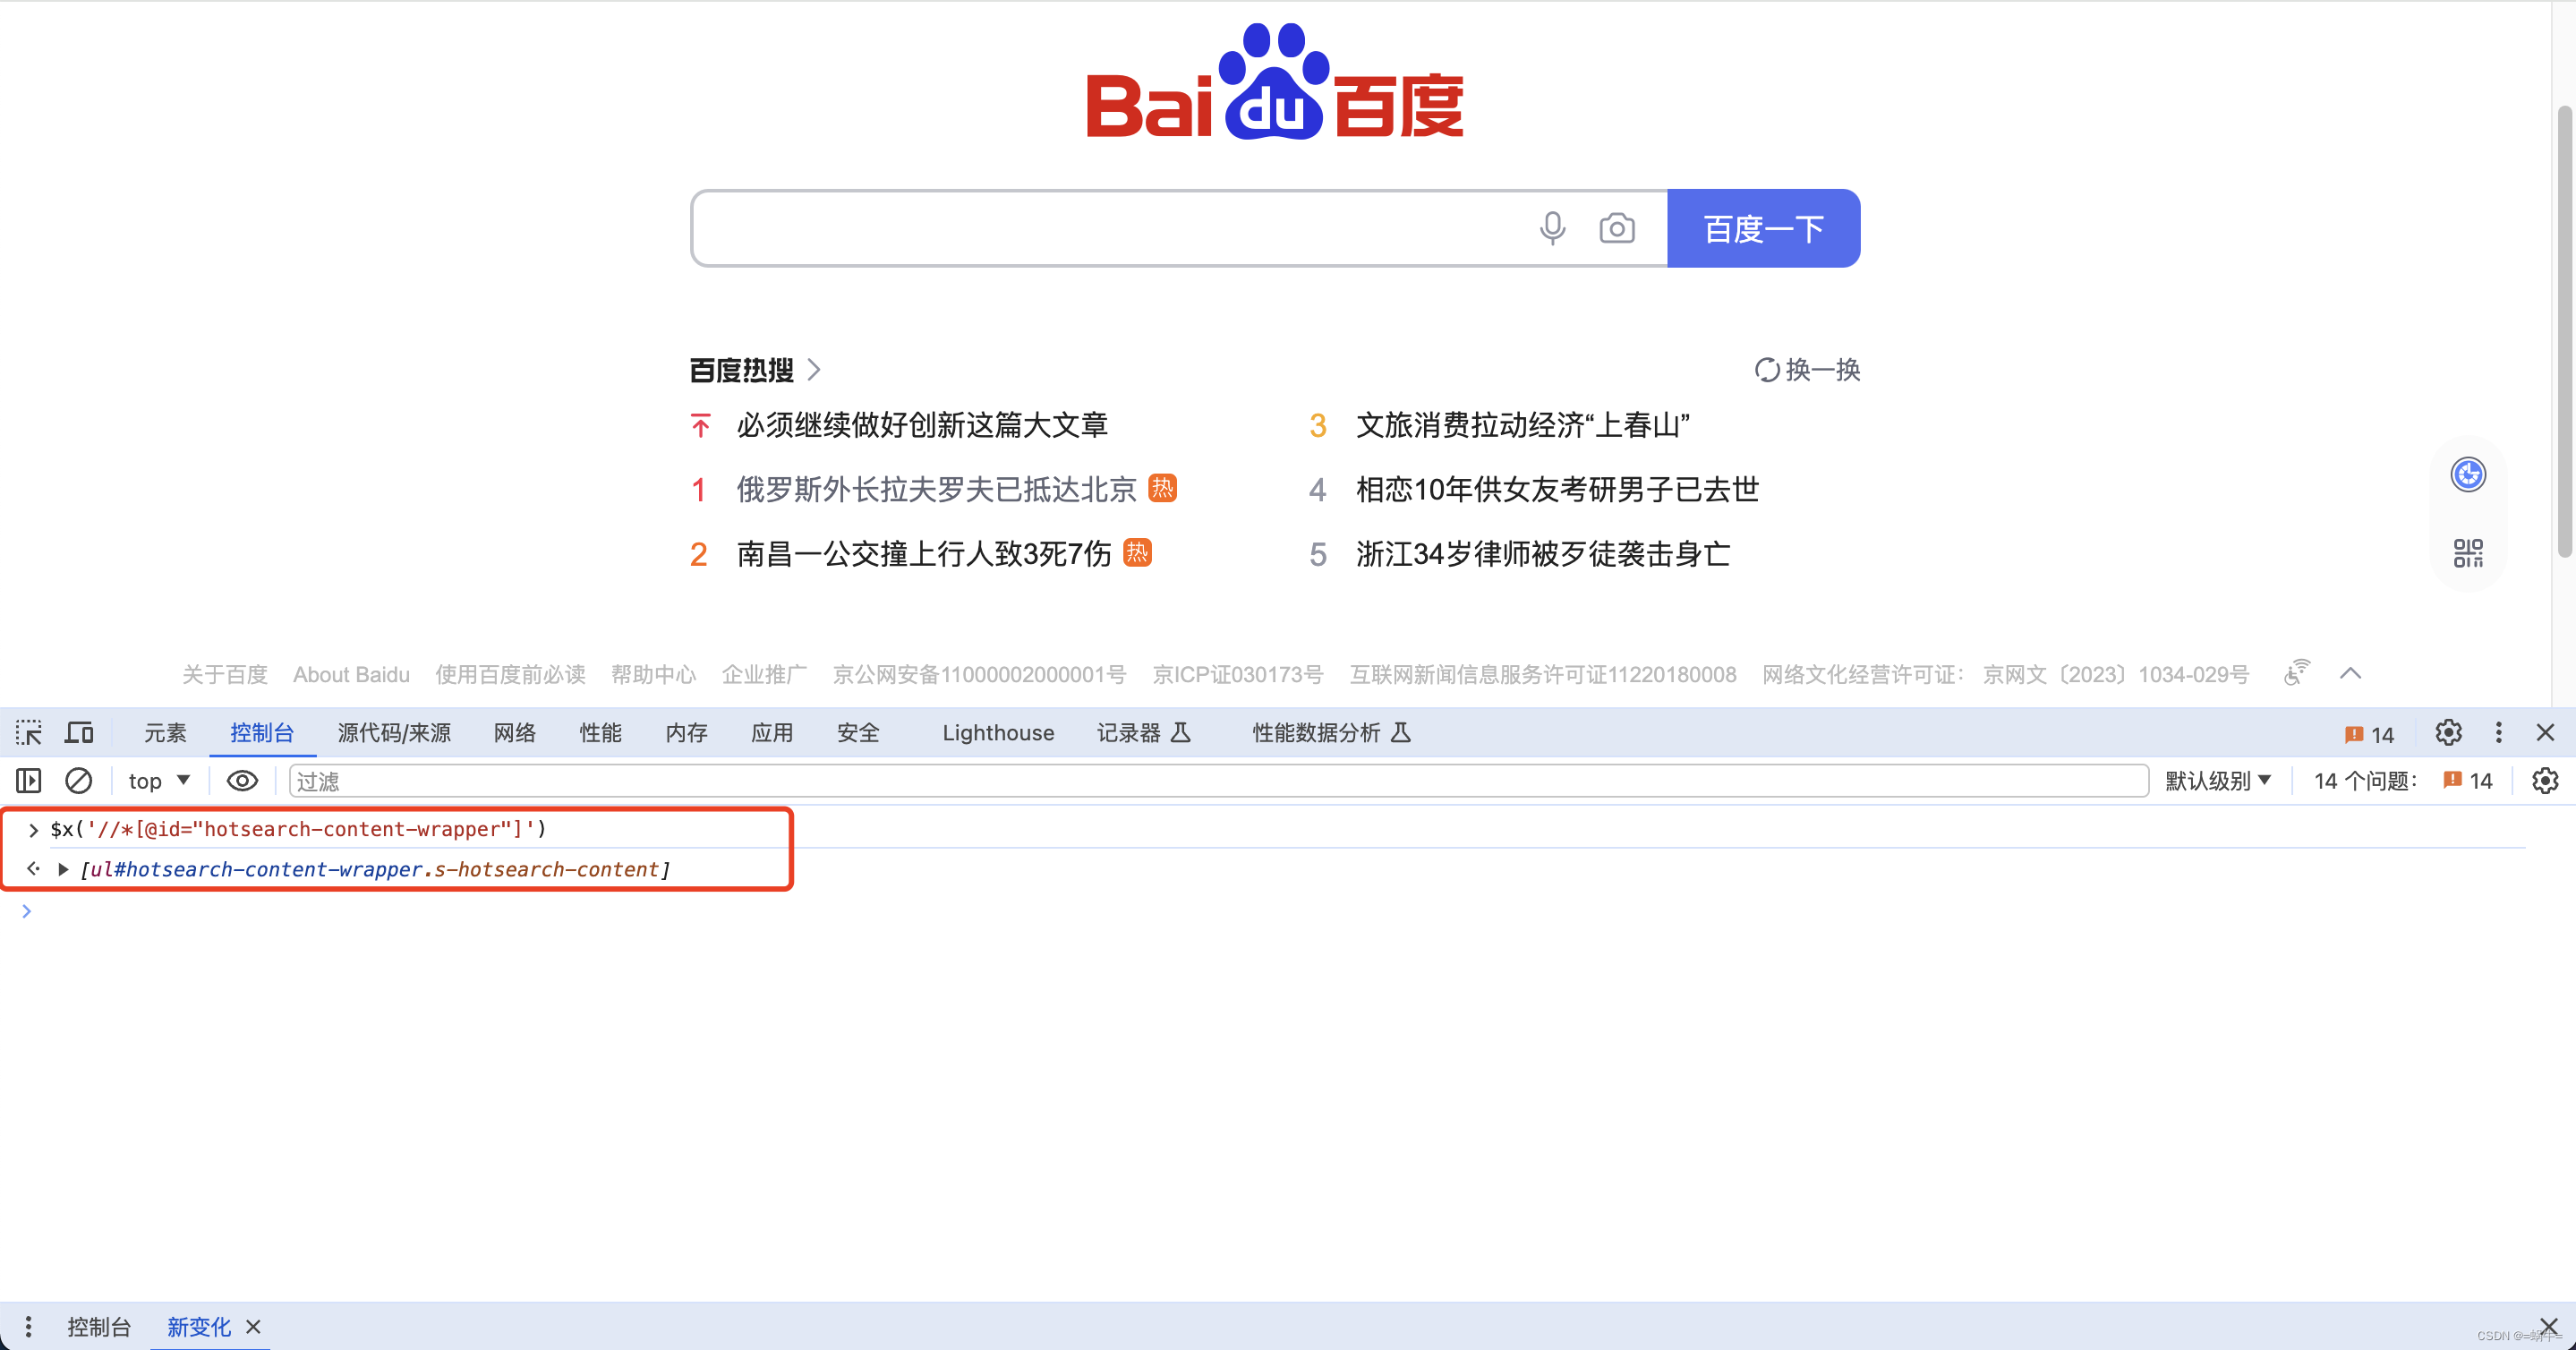Open the top JavaScript context dropdown
This screenshot has width=2576, height=1350.
[159, 781]
